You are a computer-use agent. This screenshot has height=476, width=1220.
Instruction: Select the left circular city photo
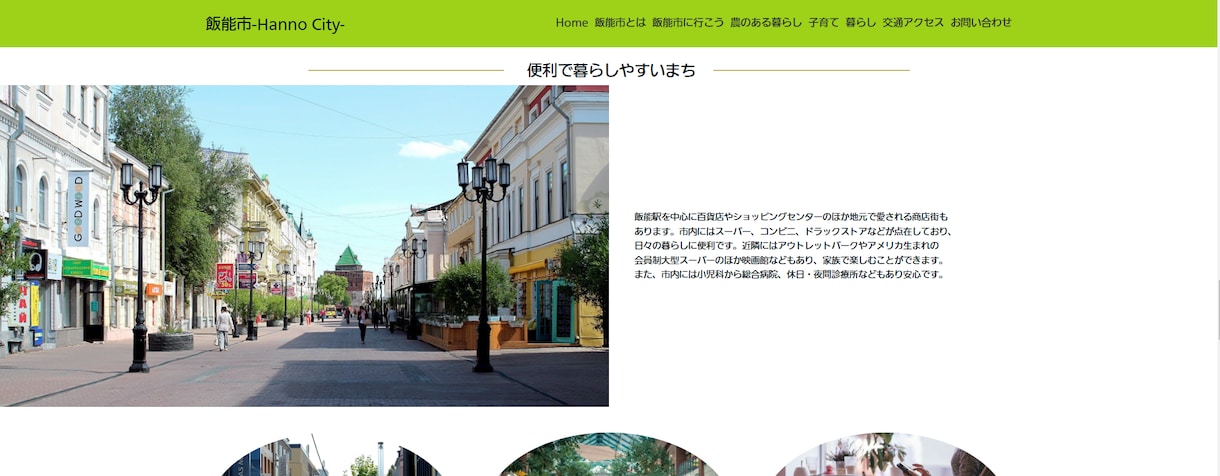point(331,455)
